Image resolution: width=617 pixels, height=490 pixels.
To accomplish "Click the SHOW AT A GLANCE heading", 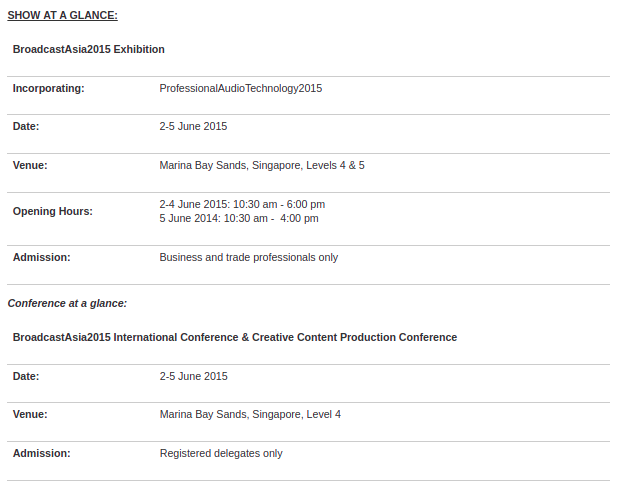I will coord(63,15).
